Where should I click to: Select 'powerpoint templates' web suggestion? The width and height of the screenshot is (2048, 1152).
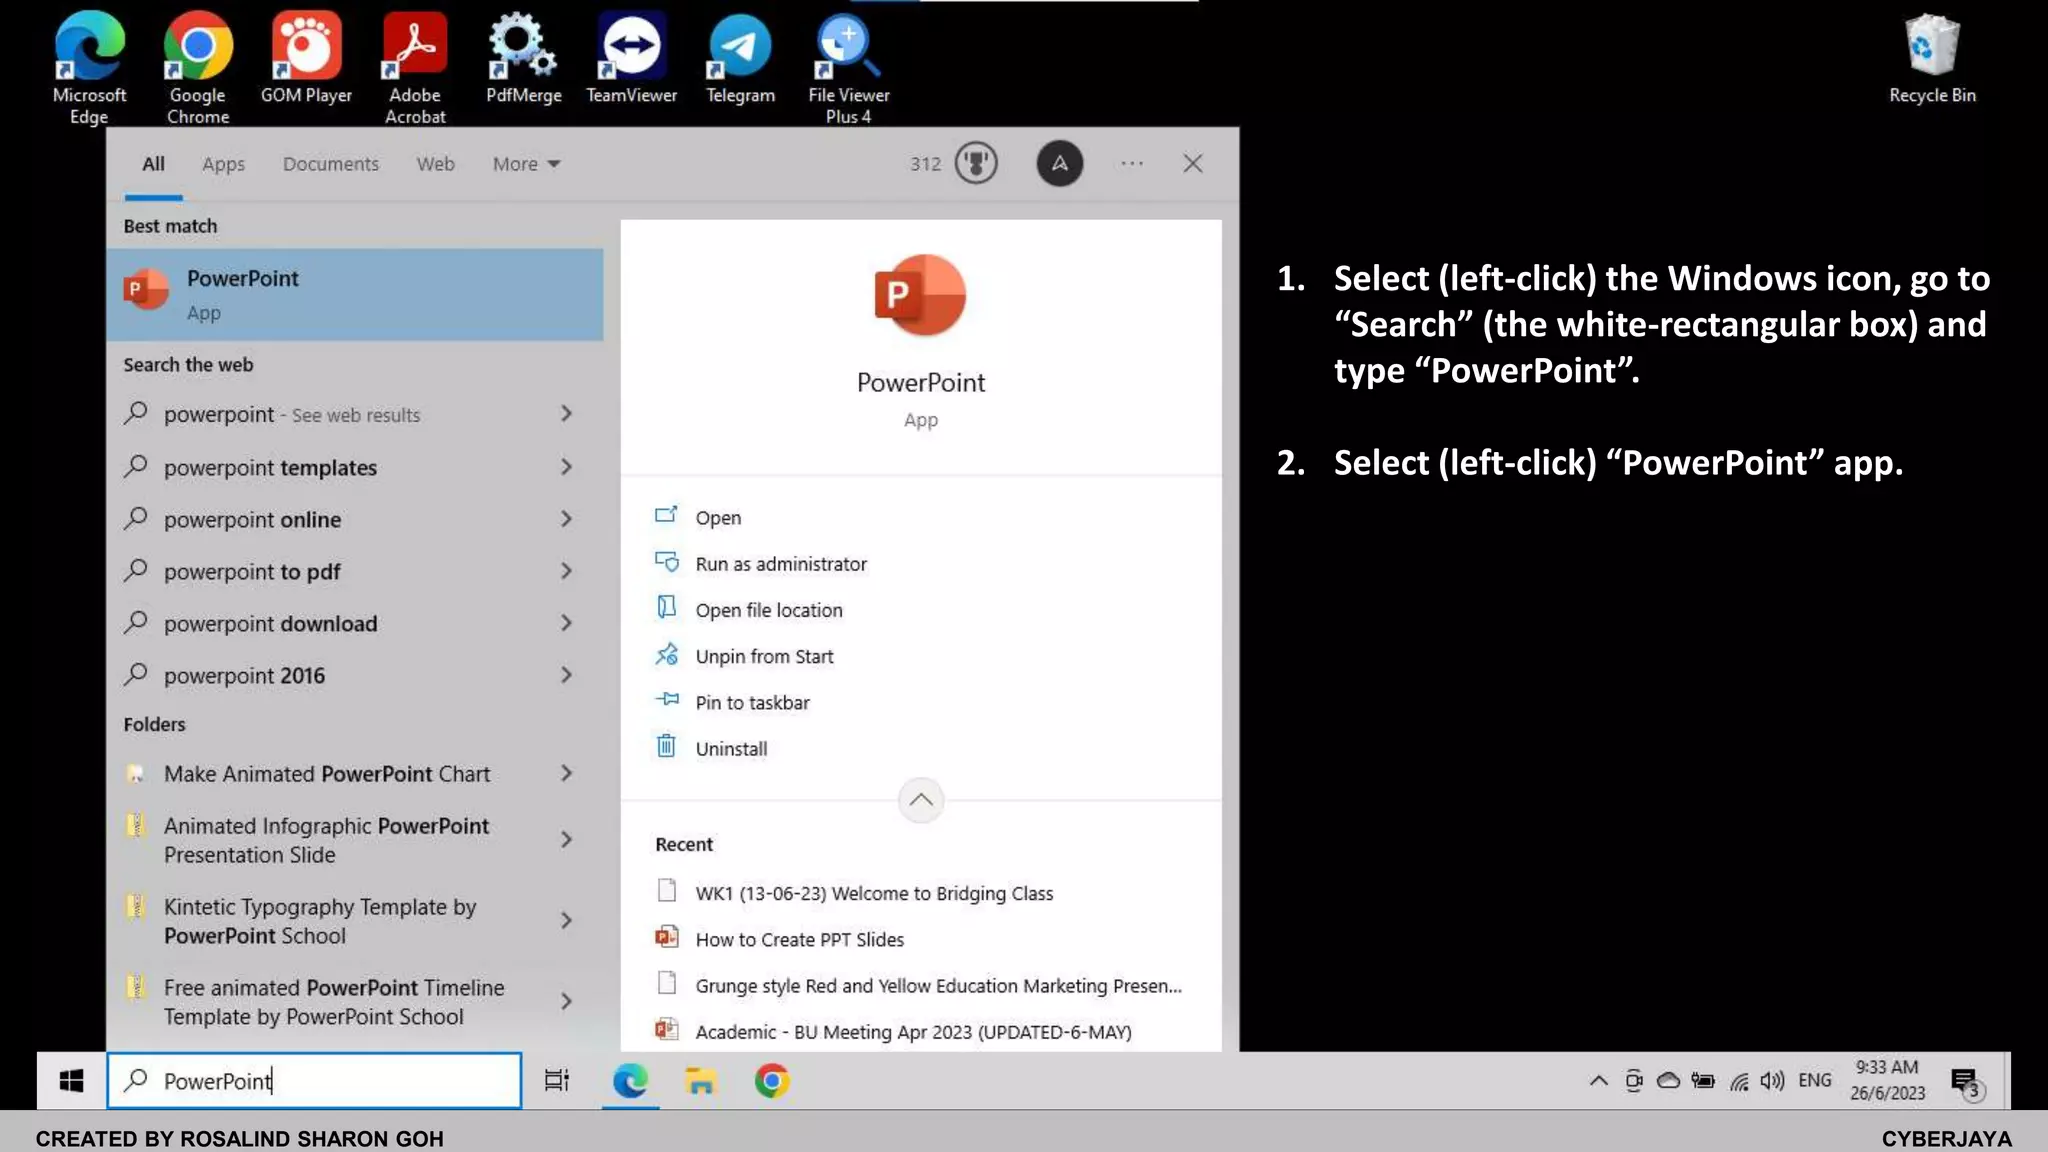coord(270,468)
